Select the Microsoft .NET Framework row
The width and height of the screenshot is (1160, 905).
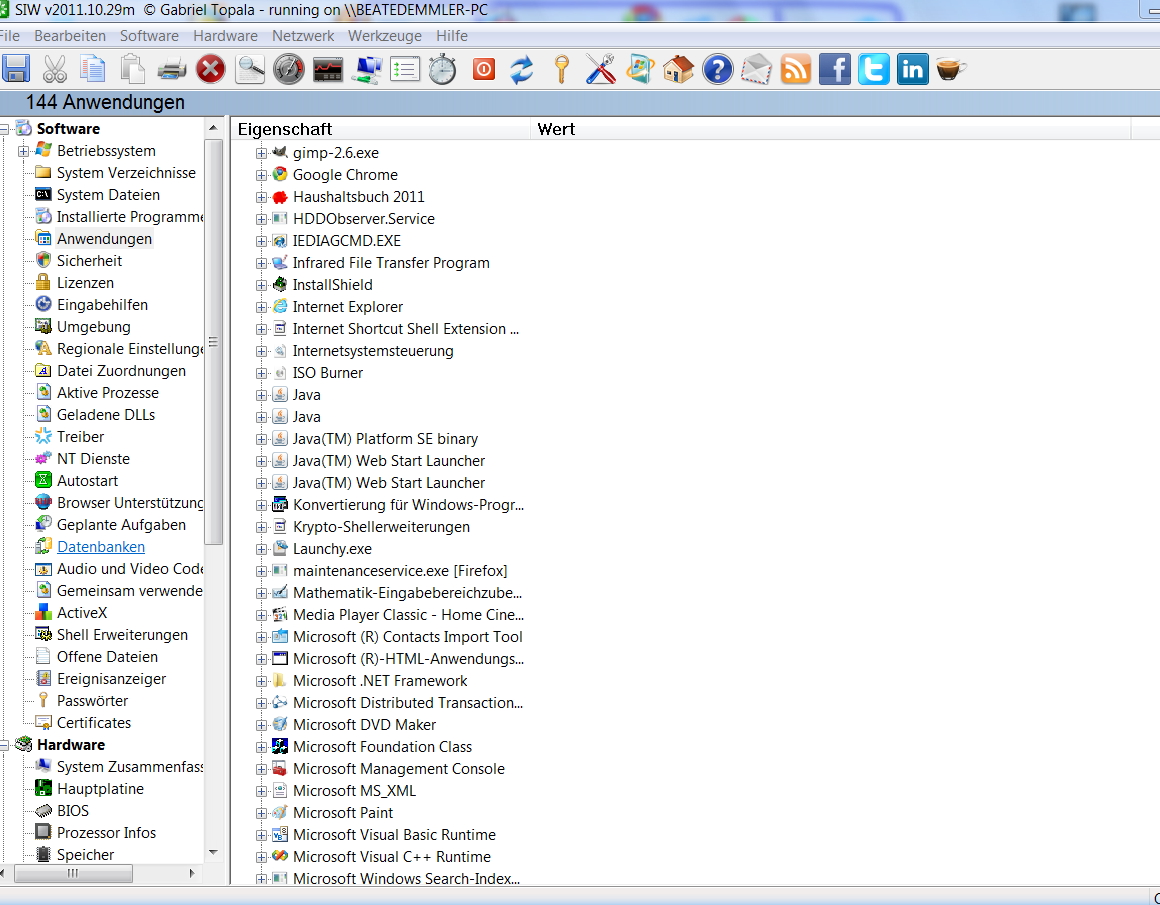coord(380,681)
